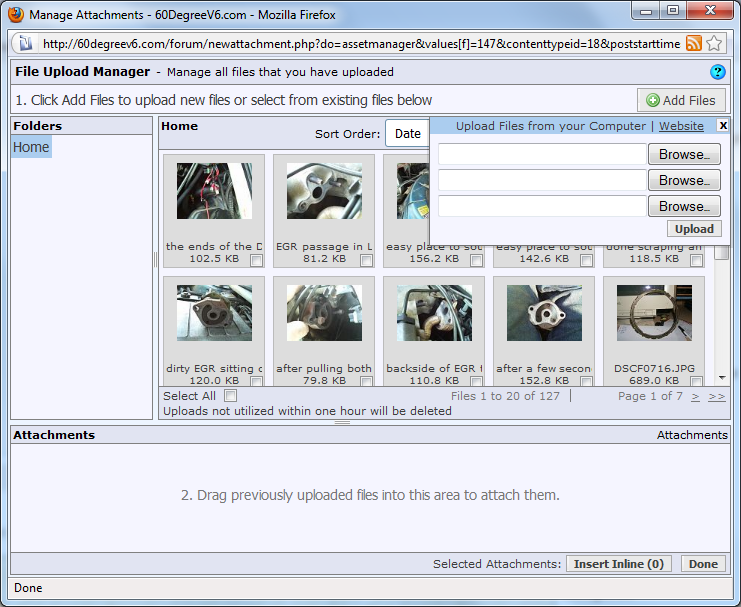Viewport: 741px width, 607px height.
Task: Click the Firefox logo in title bar
Action: coord(16,14)
